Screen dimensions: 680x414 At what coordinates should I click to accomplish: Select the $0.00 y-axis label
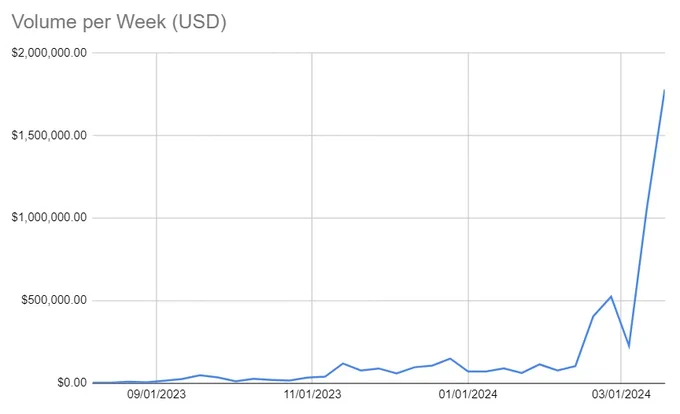point(72,382)
